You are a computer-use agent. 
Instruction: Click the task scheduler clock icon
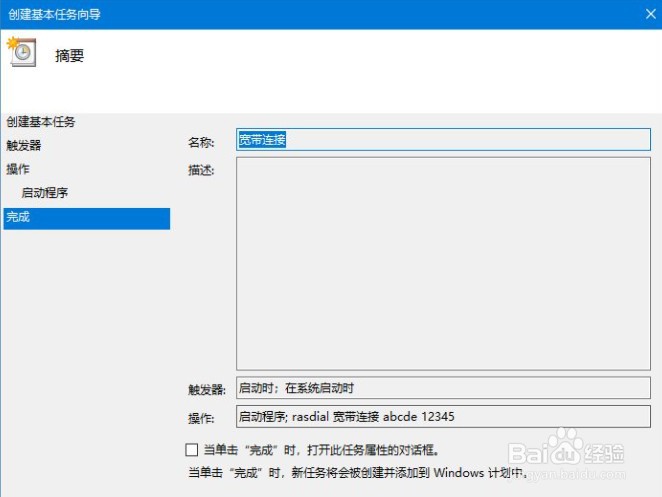click(x=22, y=52)
